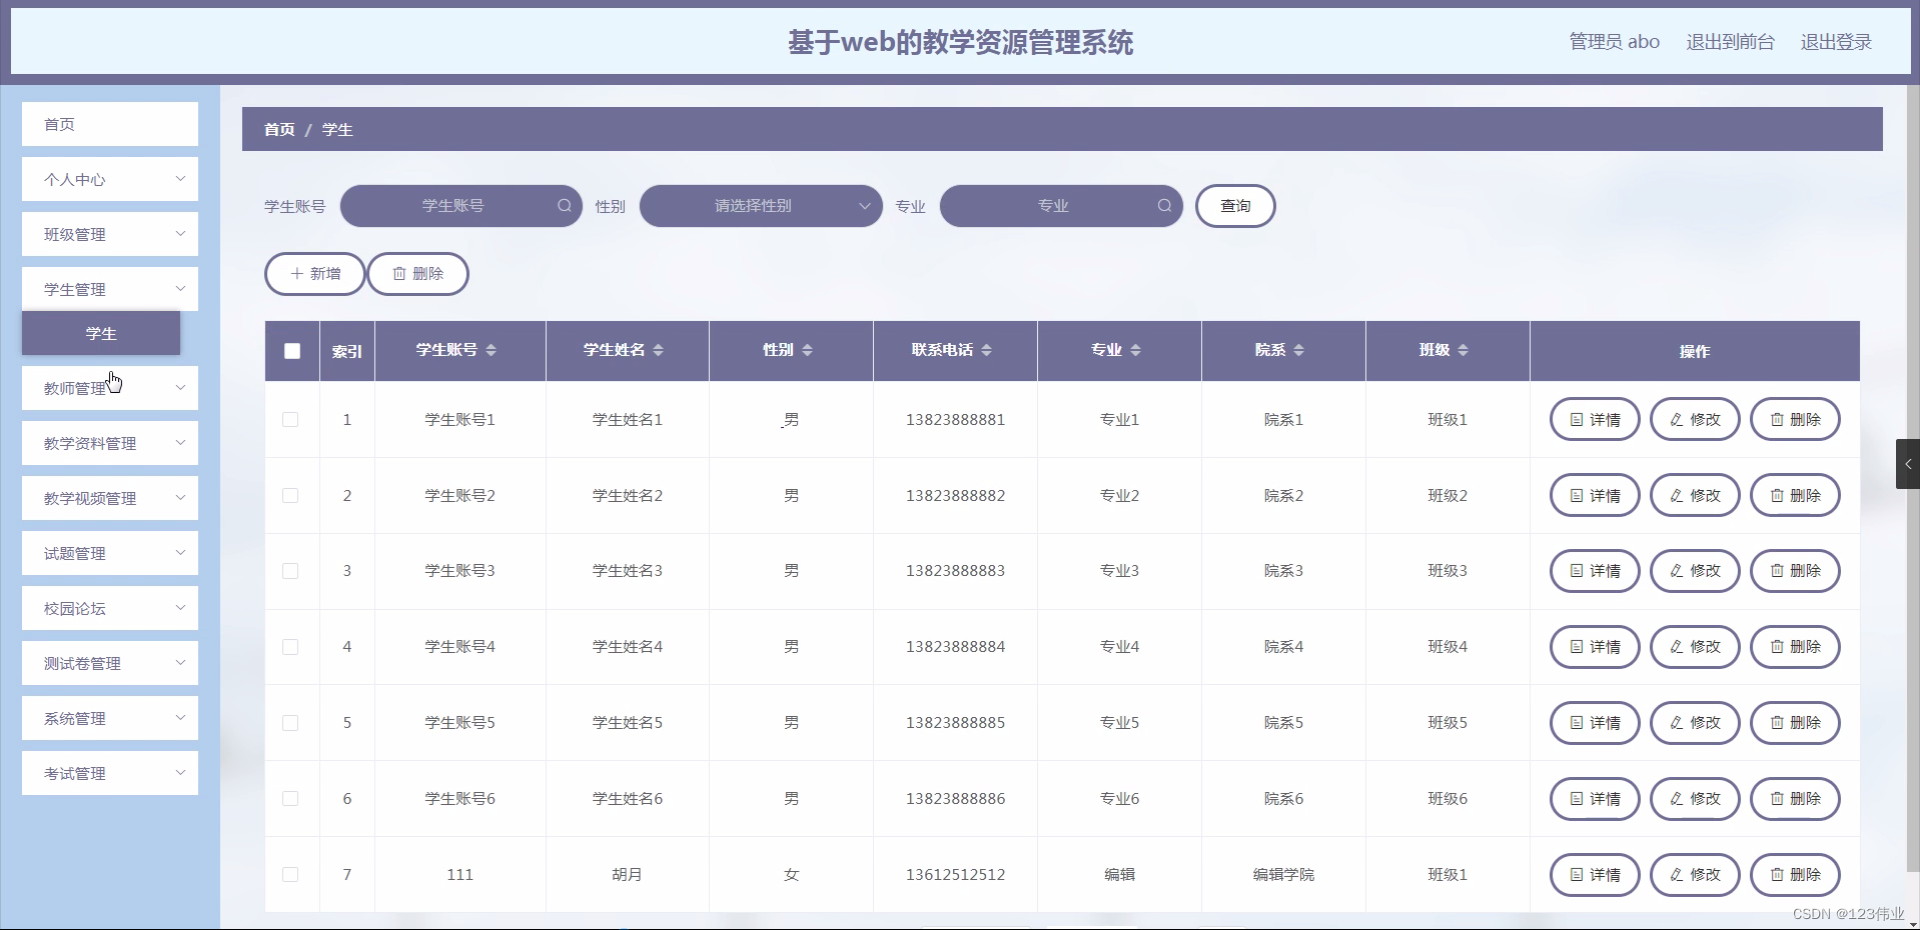Expand the 系统管理 sidebar menu

click(109, 718)
